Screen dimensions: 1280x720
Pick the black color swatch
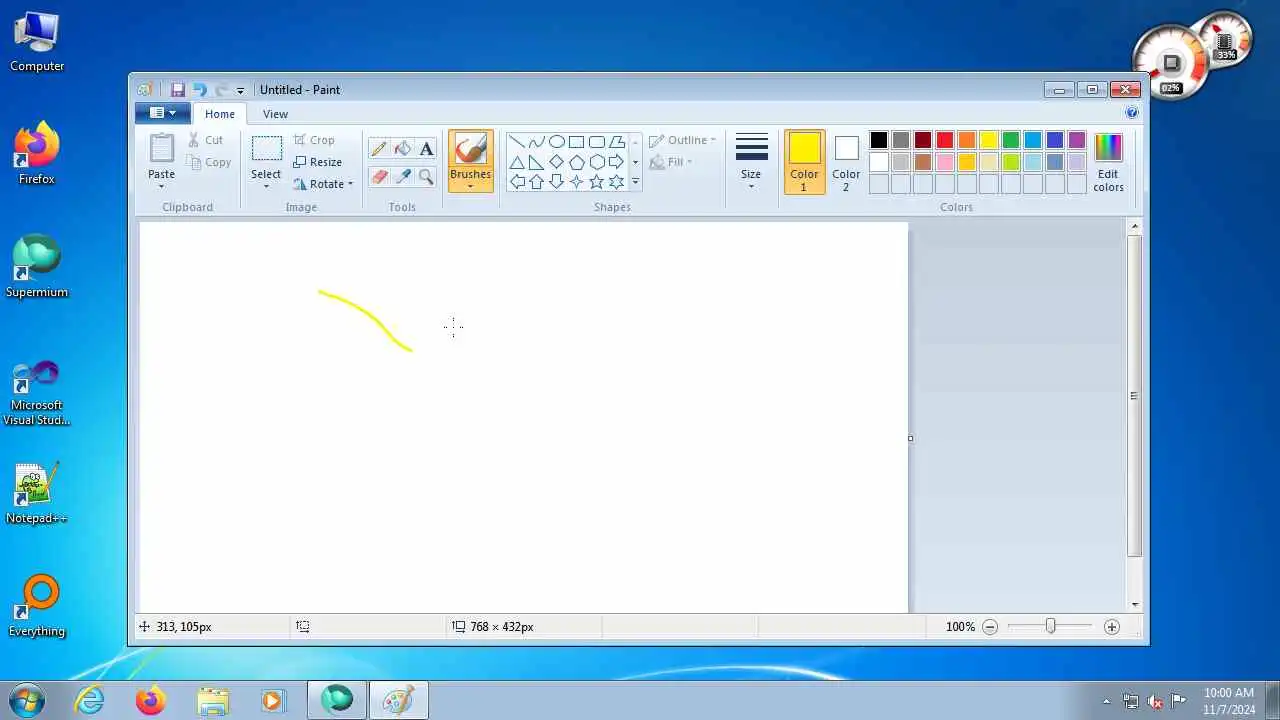[879, 140]
